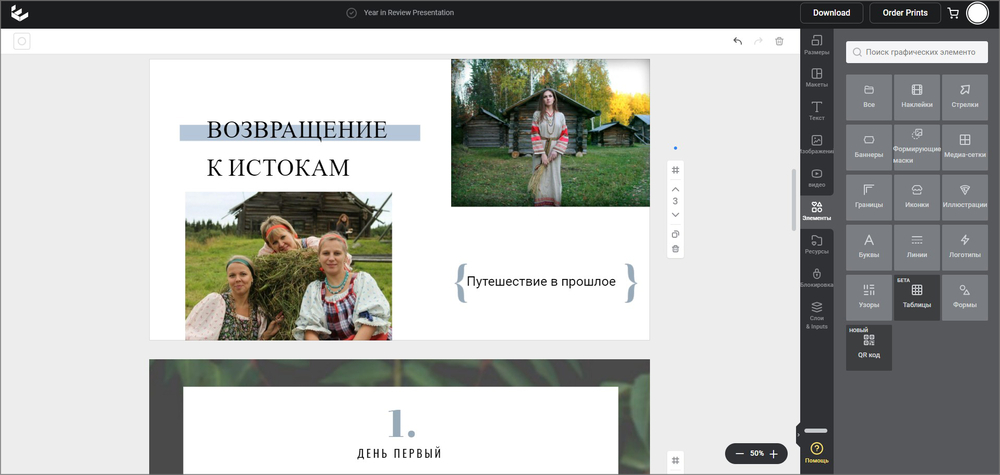Open the Макеты sidebar panel
This screenshot has width=1000, height=475.
tap(817, 78)
